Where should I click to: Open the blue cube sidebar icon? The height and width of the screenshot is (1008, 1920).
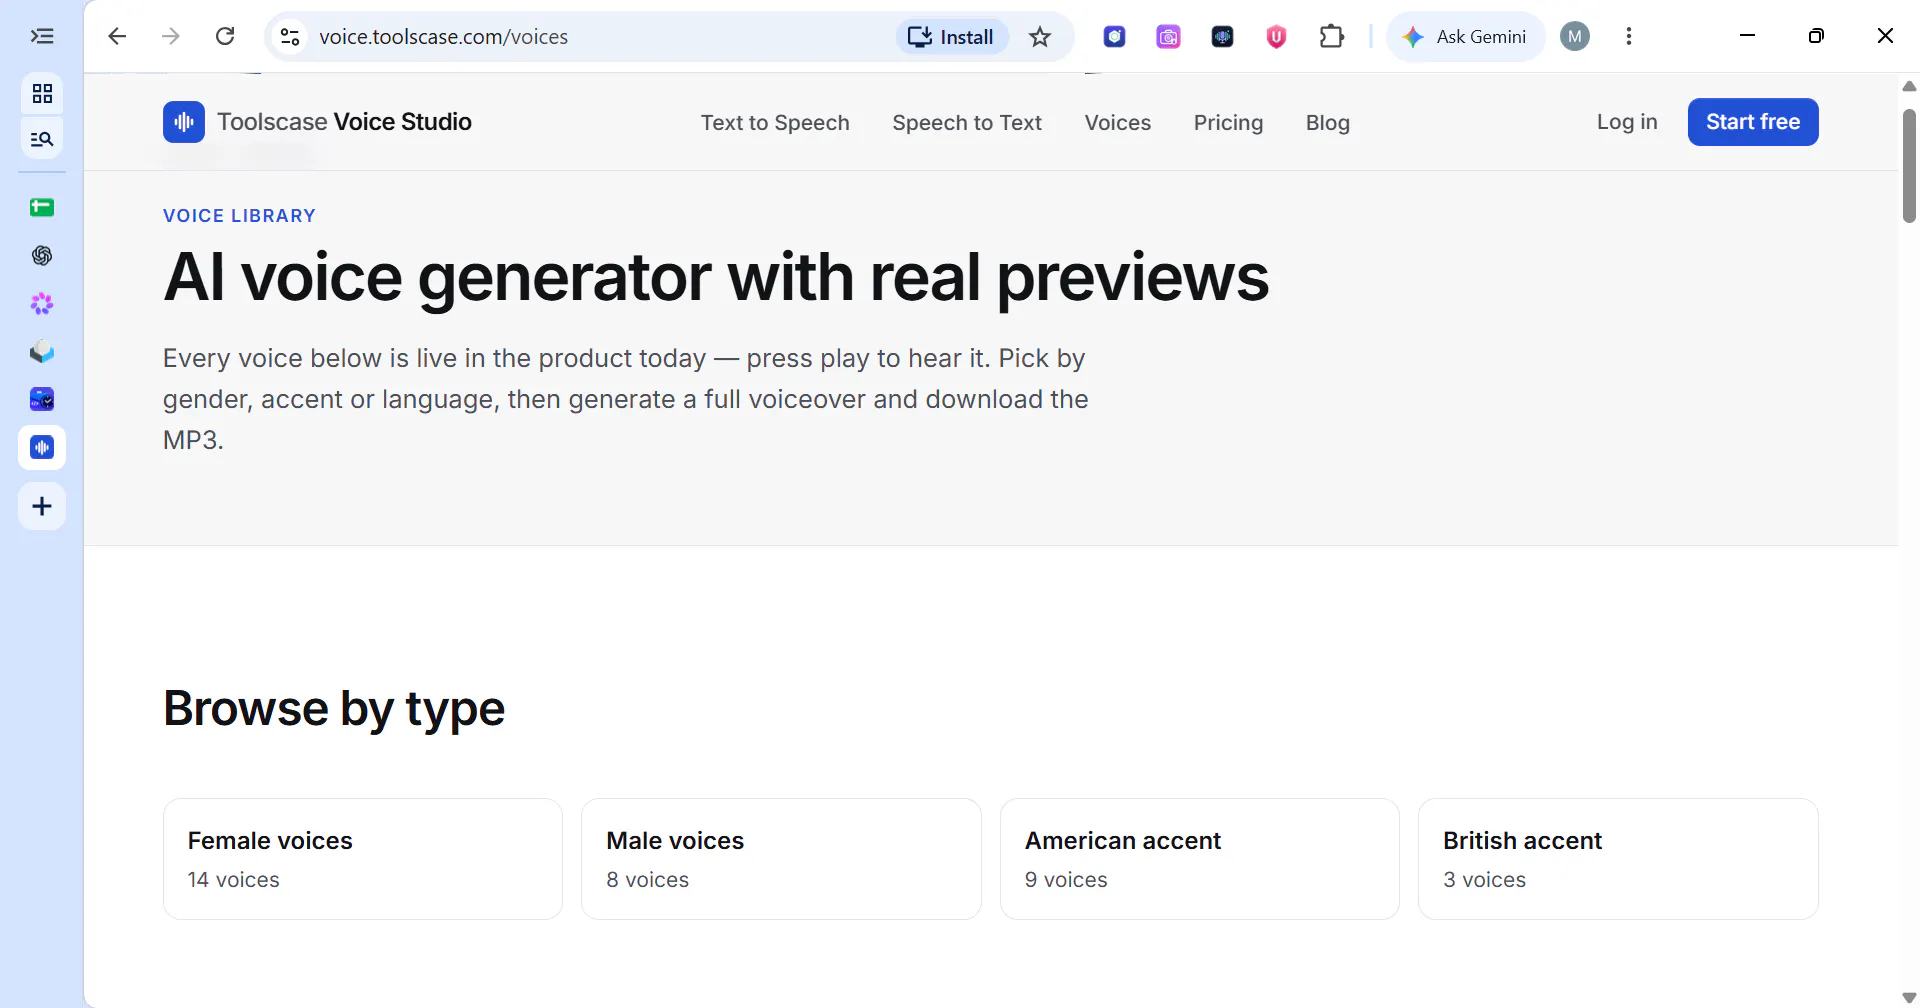pos(42,352)
